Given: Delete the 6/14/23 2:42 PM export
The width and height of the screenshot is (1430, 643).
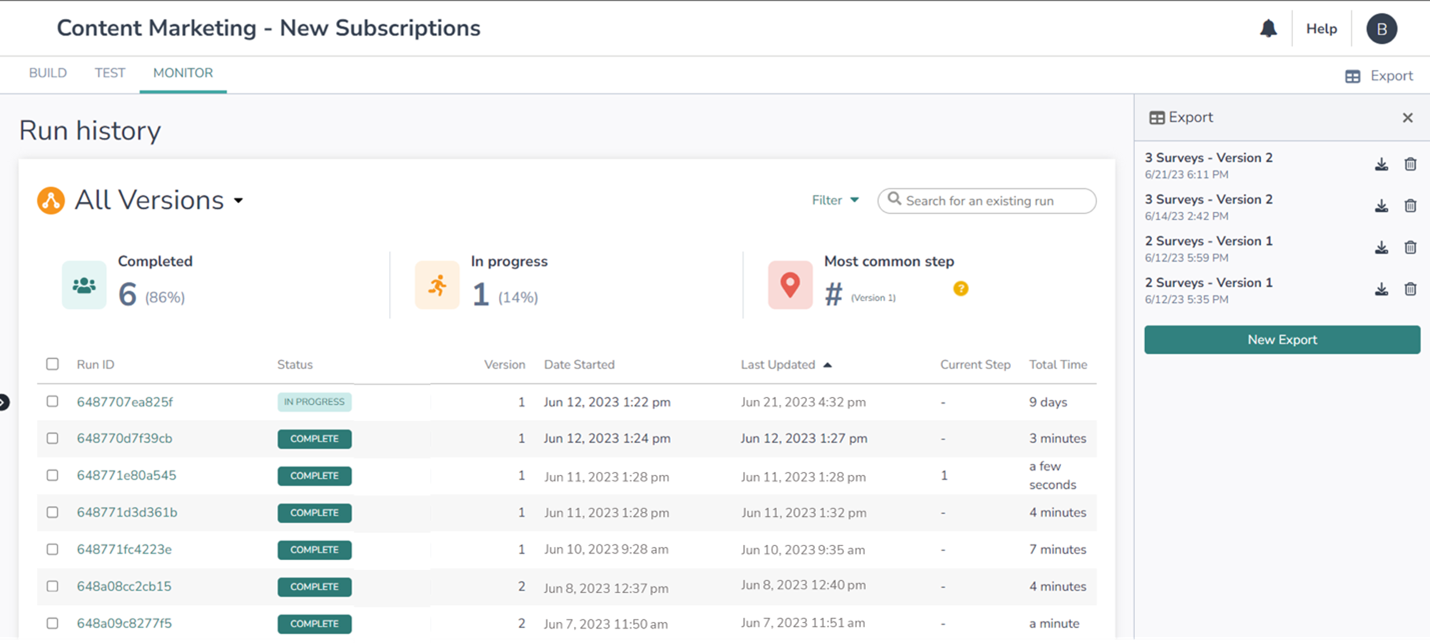Looking at the screenshot, I should point(1410,206).
